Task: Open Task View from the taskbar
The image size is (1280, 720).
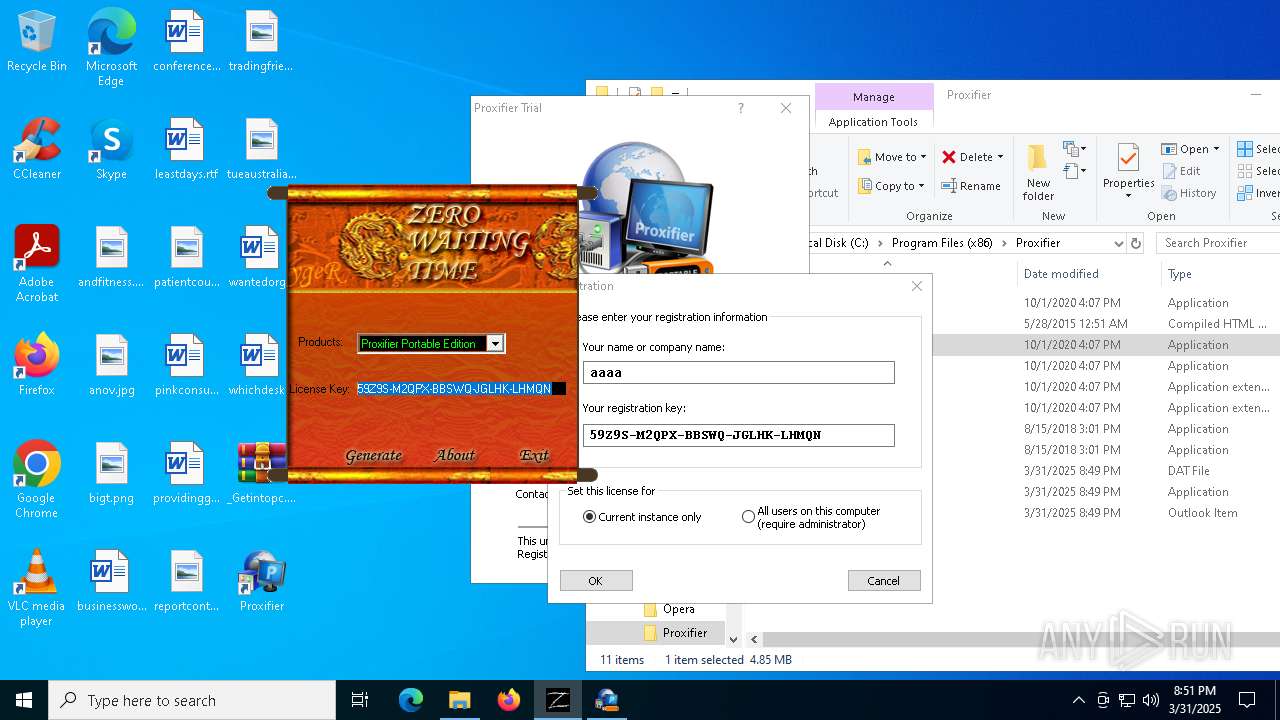Action: tap(360, 700)
